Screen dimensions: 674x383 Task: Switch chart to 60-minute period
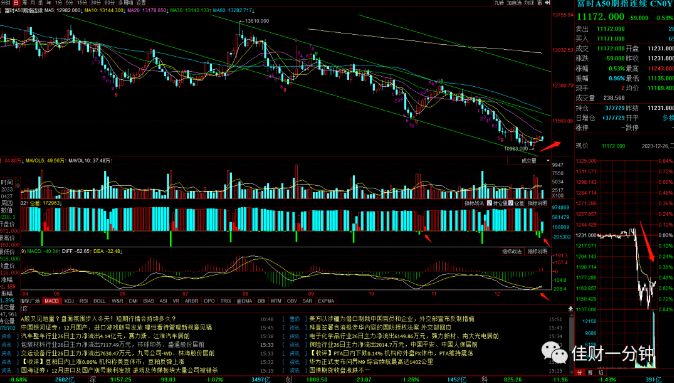point(109,3)
